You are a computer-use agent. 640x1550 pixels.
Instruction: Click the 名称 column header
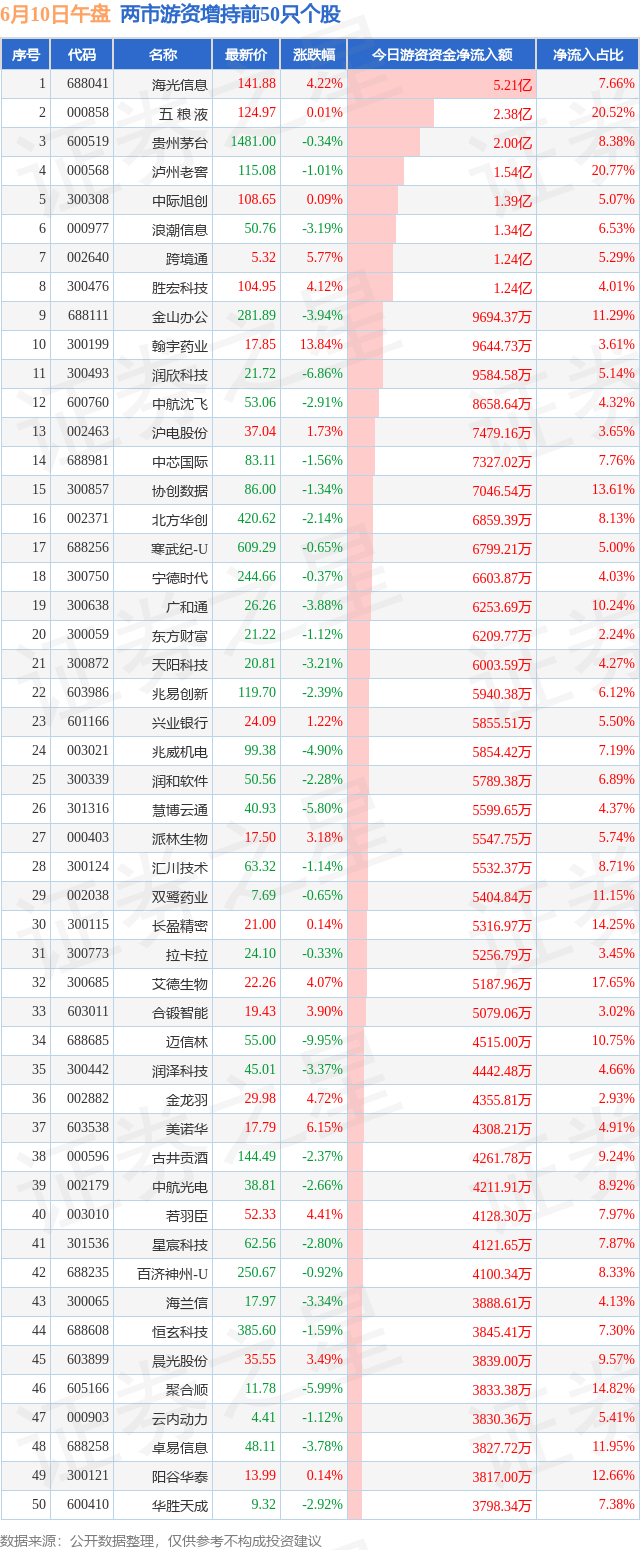click(163, 55)
